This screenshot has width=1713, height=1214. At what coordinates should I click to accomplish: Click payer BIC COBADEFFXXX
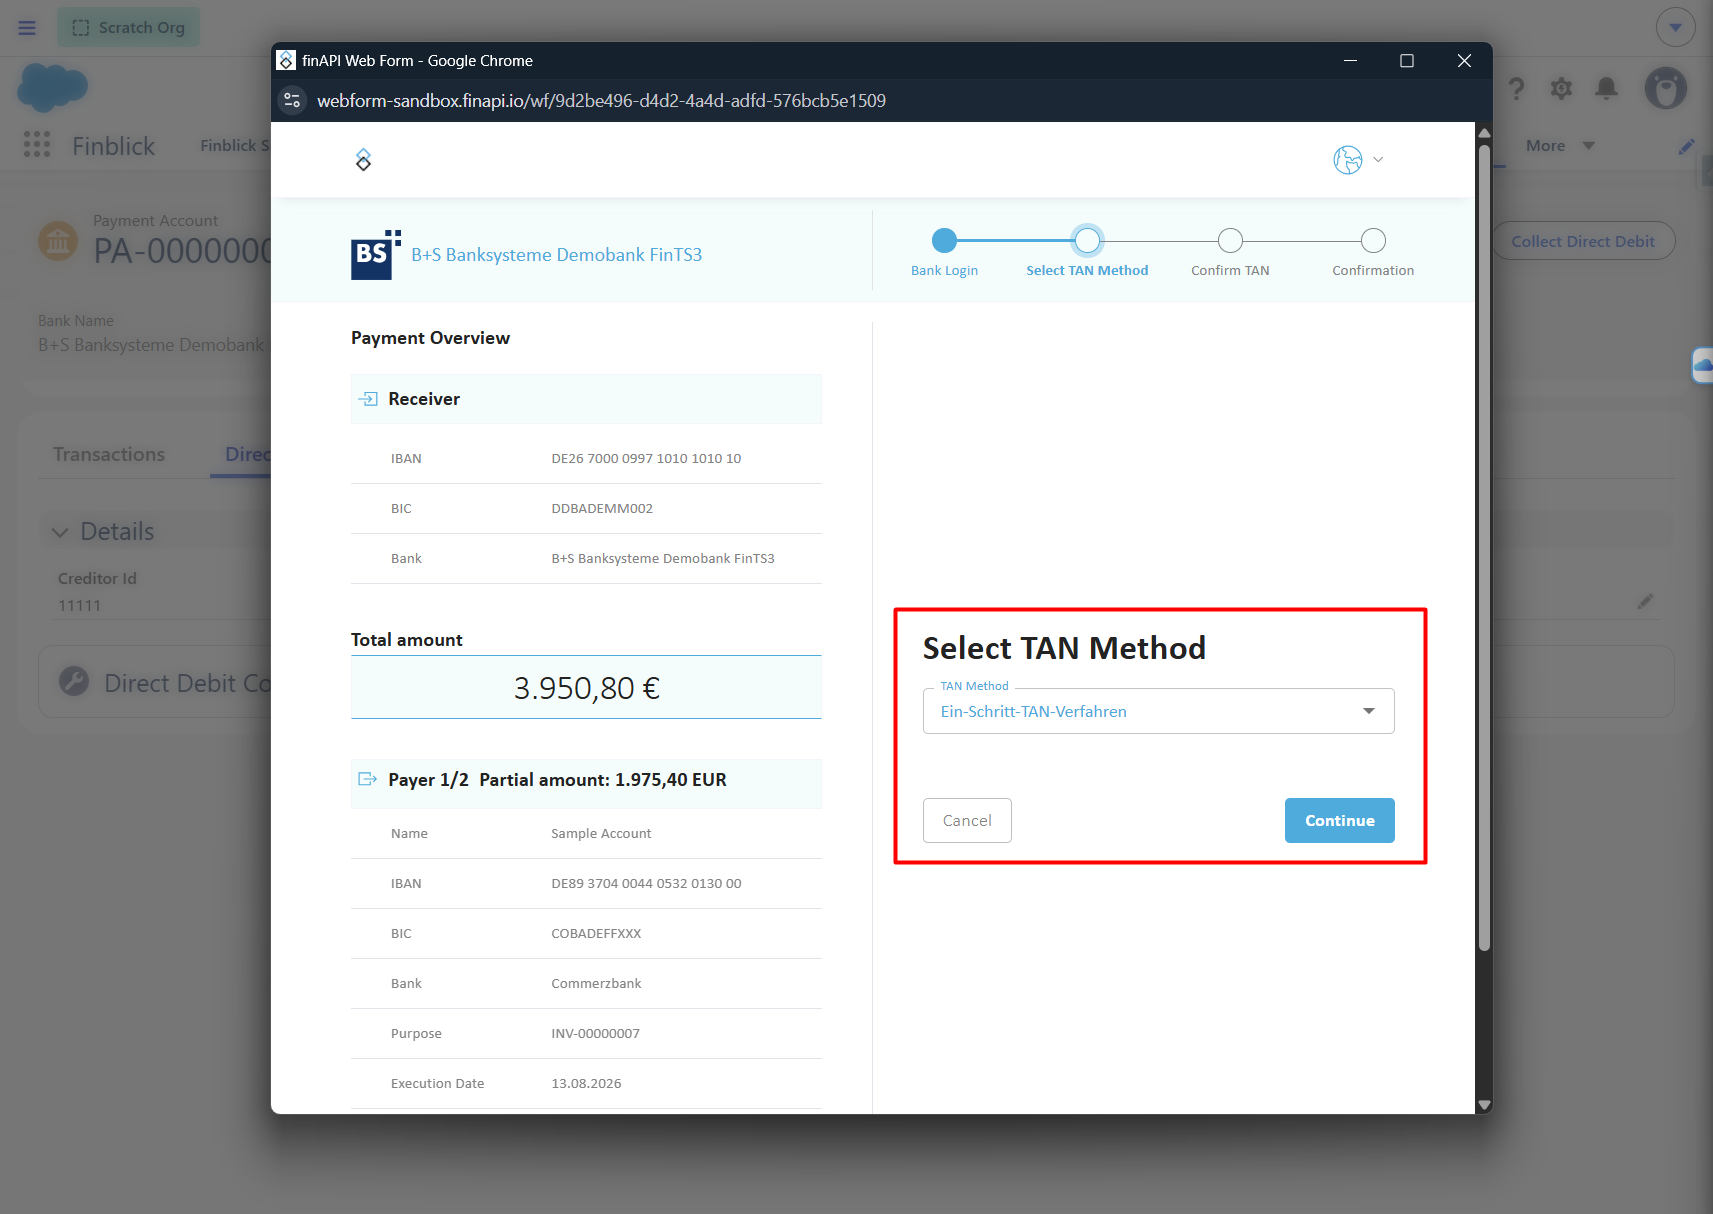coord(596,934)
